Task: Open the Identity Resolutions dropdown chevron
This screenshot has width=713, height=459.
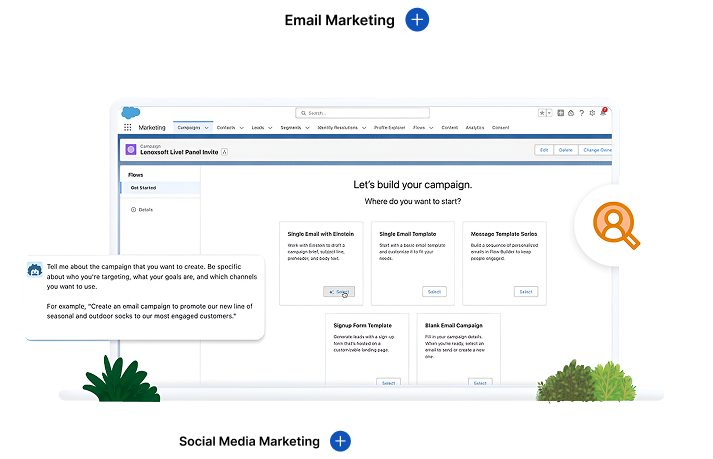Action: (364, 128)
